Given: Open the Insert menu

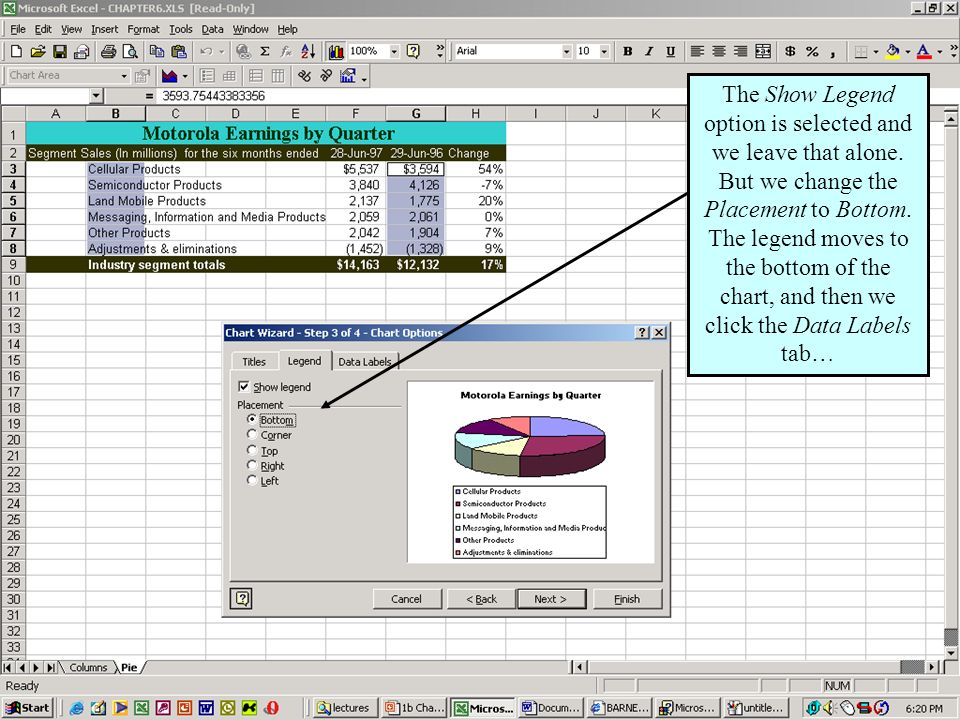Looking at the screenshot, I should [105, 29].
